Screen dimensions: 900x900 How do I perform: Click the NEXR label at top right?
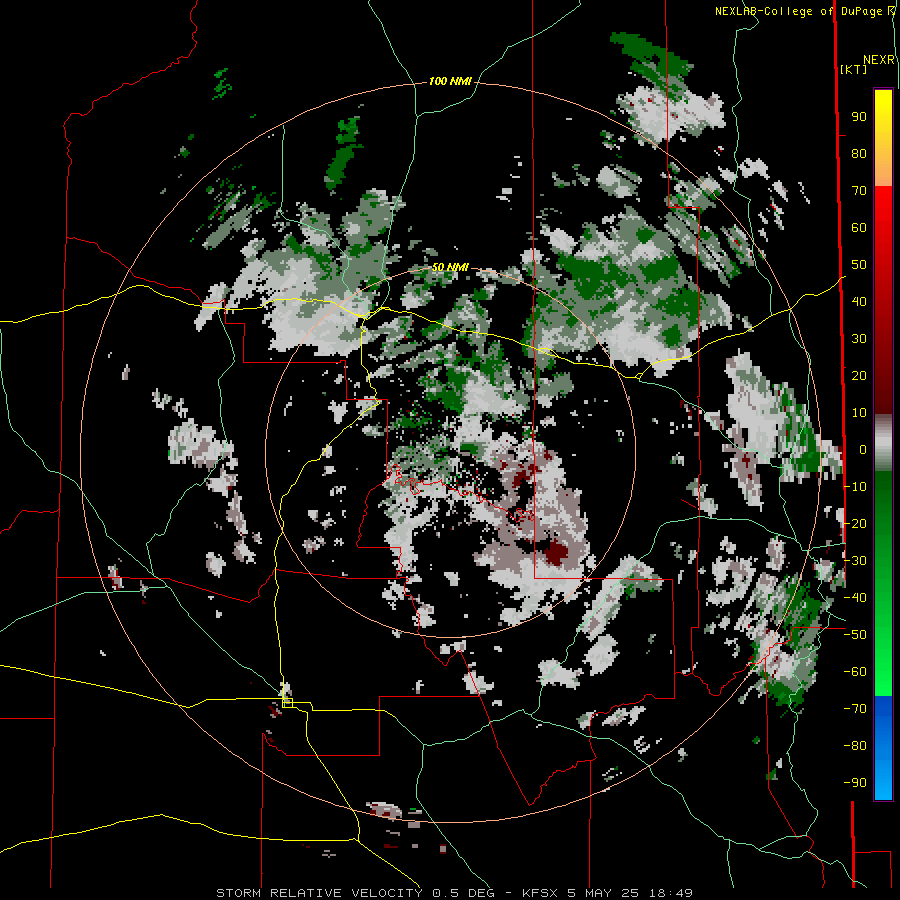pyautogui.click(x=878, y=60)
